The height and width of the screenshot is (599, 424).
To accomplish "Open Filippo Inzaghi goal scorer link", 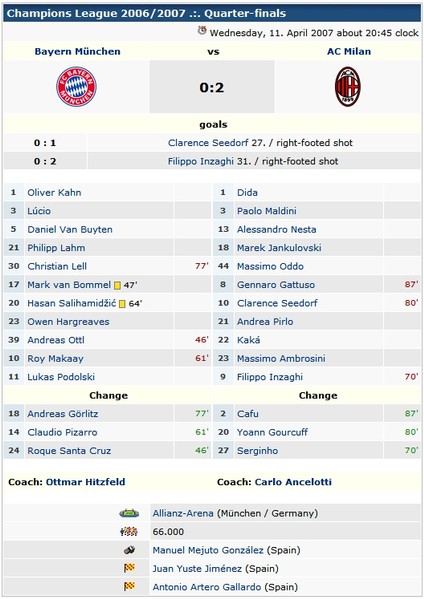I will point(201,161).
